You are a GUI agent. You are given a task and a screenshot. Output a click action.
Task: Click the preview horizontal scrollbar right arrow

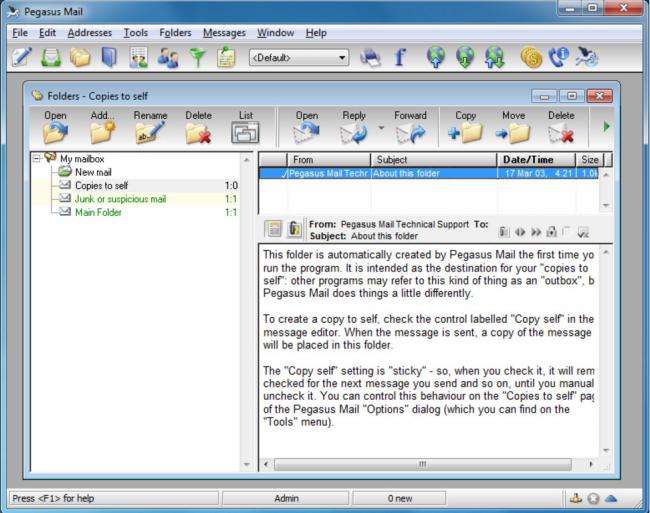point(591,464)
